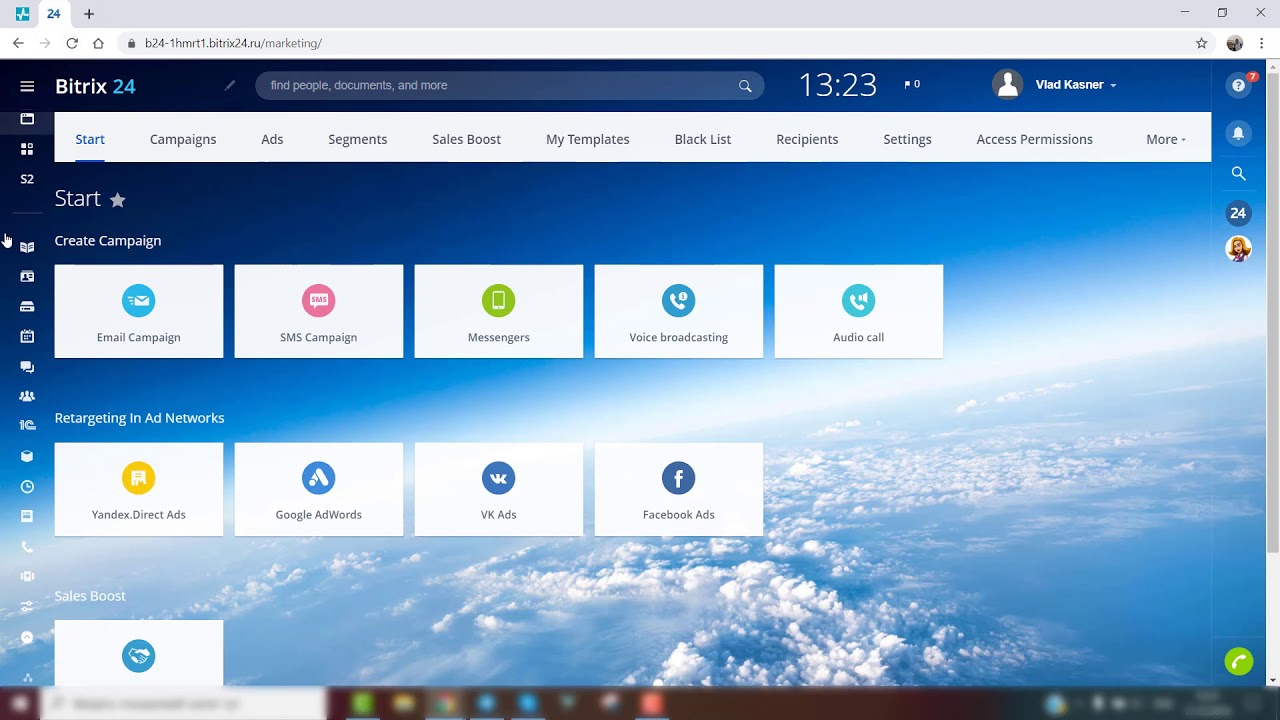The height and width of the screenshot is (720, 1280).
Task: Click the Facebook Ads icon
Action: (679, 478)
